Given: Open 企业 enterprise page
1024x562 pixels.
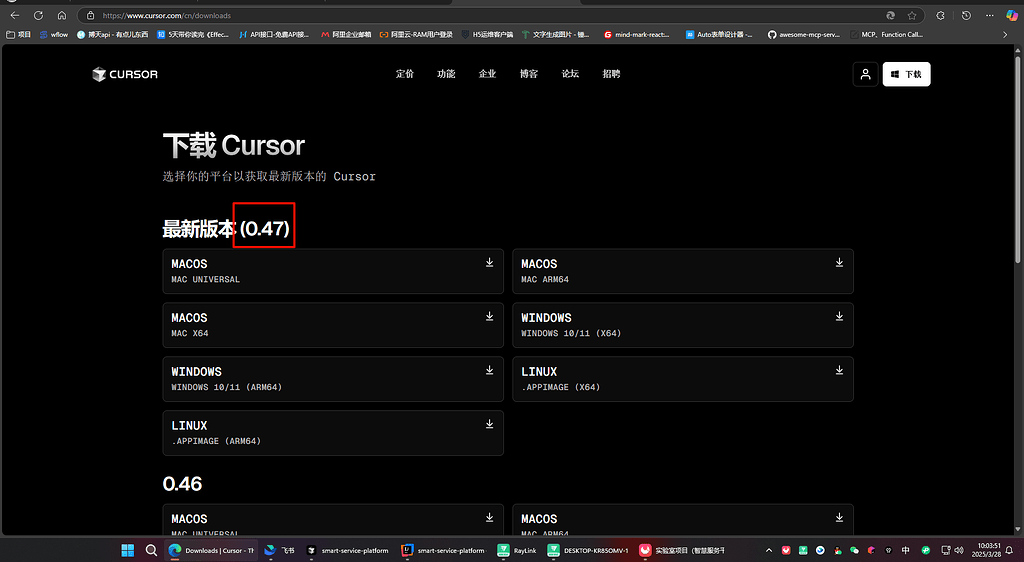Looking at the screenshot, I should pyautogui.click(x=487, y=74).
